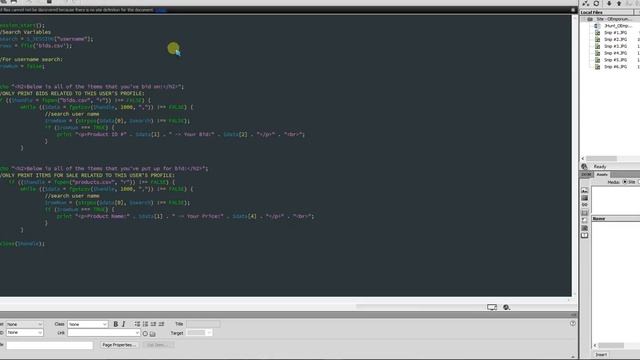The image size is (640, 360).
Task: Select Snip #4.JPG in Local Files
Action: pos(616,53)
